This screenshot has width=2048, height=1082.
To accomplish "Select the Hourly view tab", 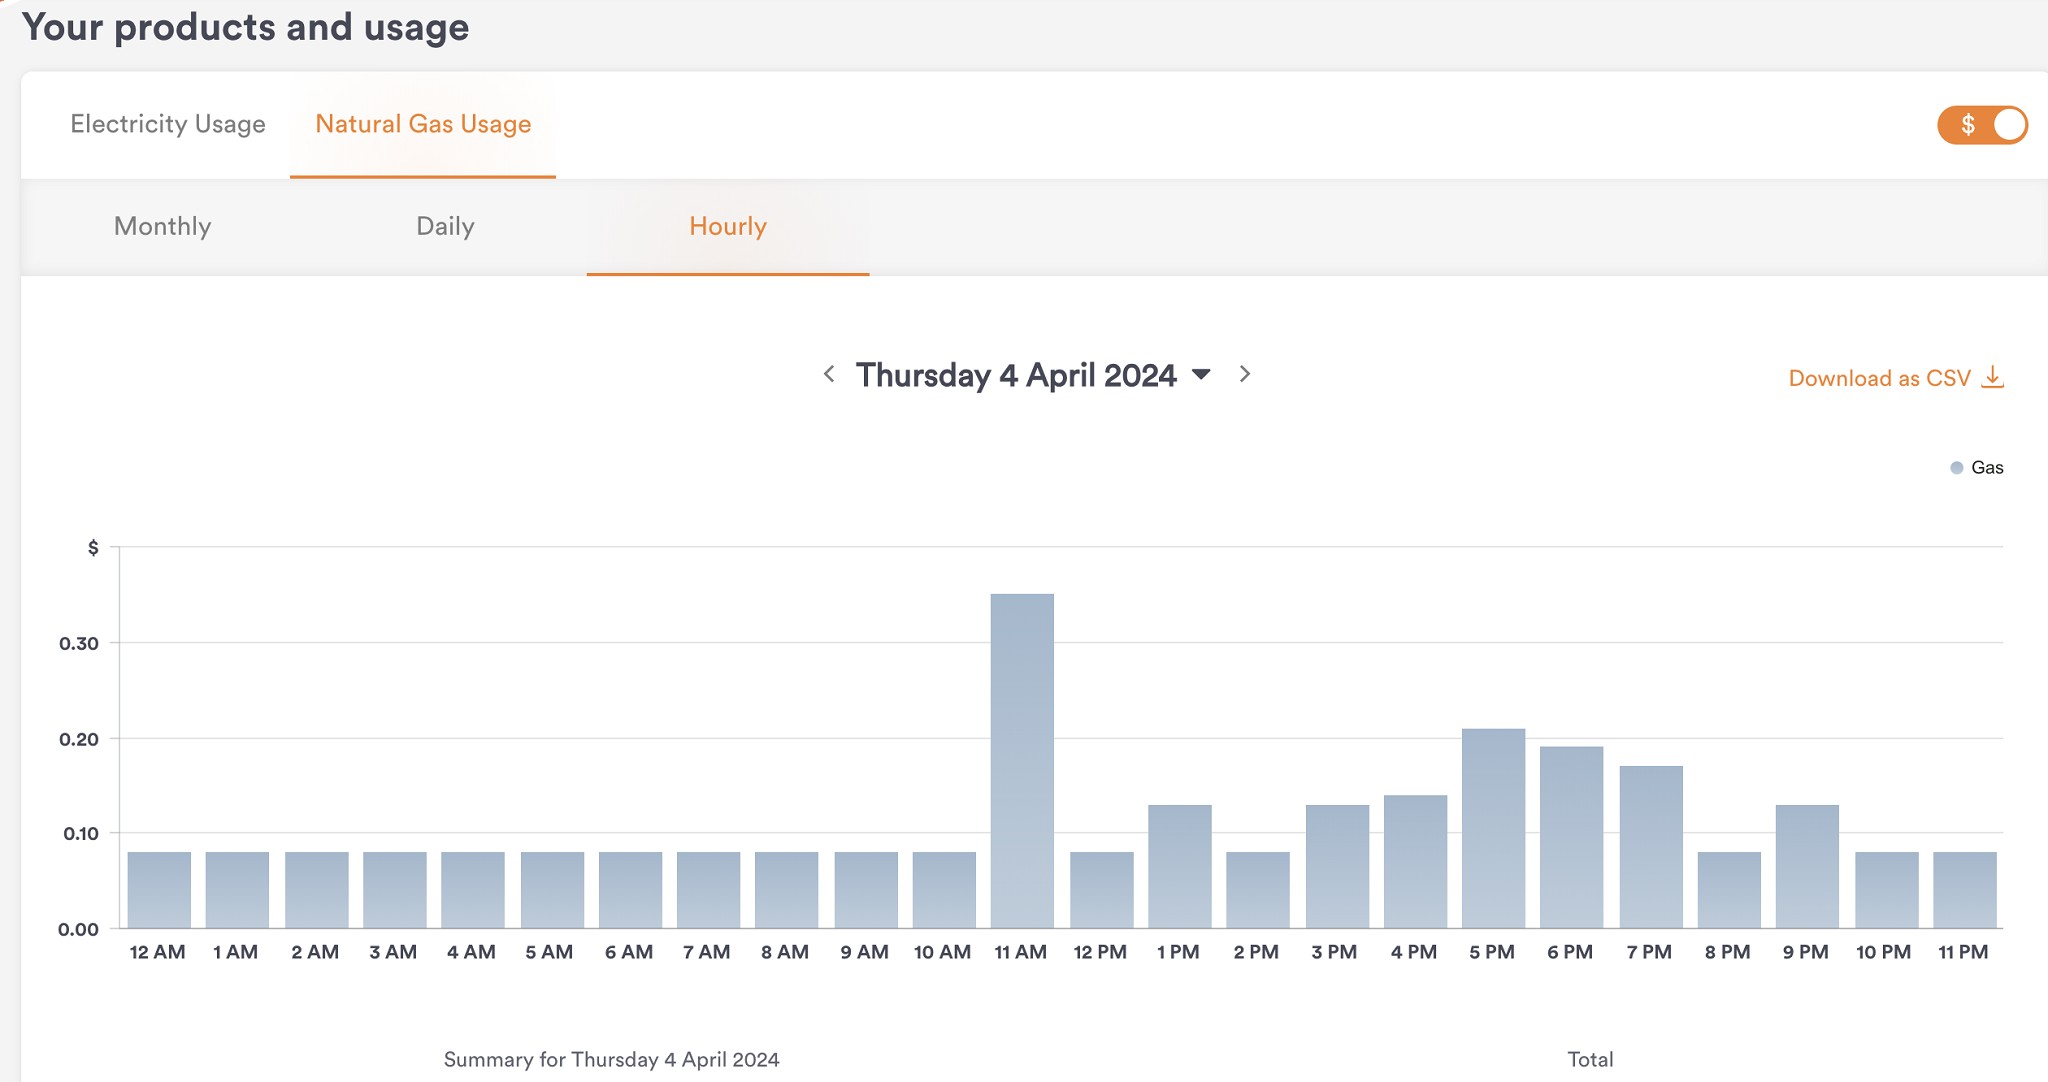I will pyautogui.click(x=728, y=226).
